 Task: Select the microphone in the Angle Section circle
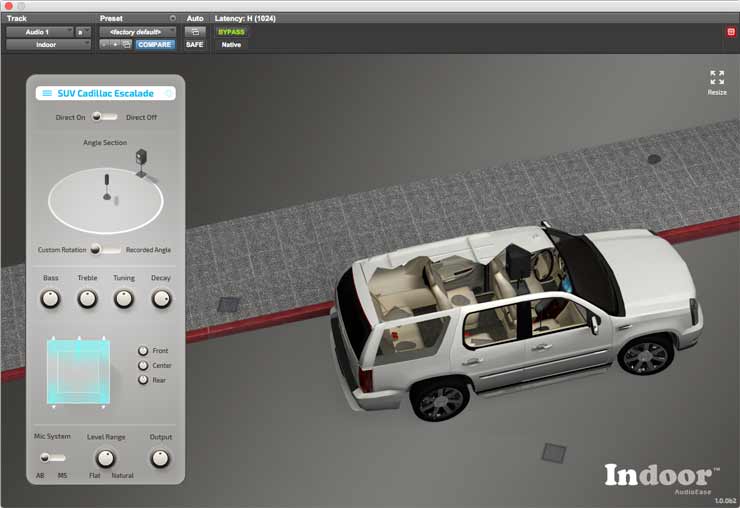[x=107, y=187]
